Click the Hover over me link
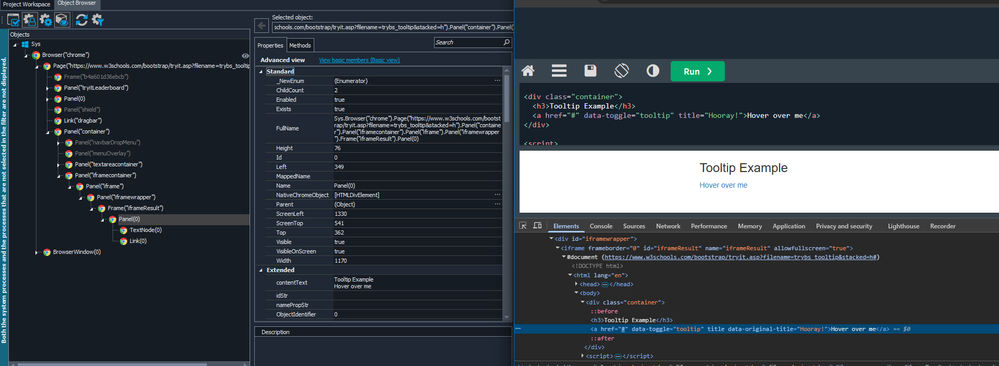 (x=723, y=185)
